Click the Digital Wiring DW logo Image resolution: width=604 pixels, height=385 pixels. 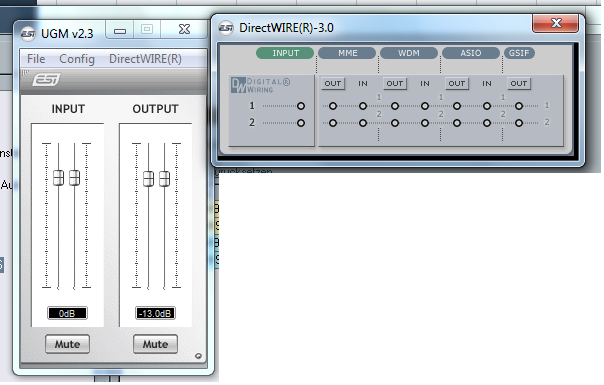click(238, 85)
